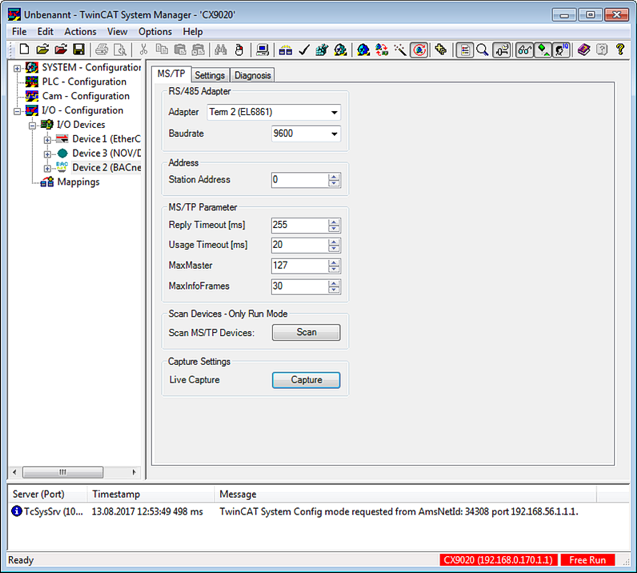
Task: Open the Edit menu
Action: 45,31
